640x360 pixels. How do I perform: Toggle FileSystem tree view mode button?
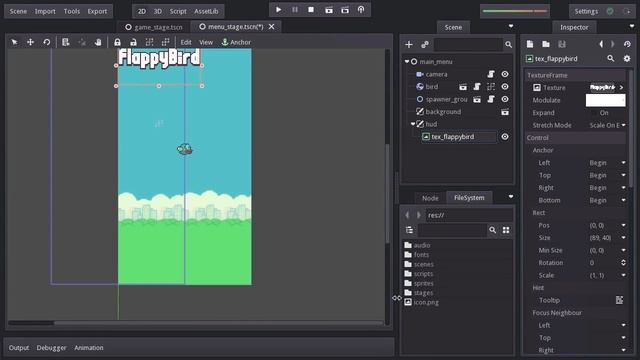409,230
